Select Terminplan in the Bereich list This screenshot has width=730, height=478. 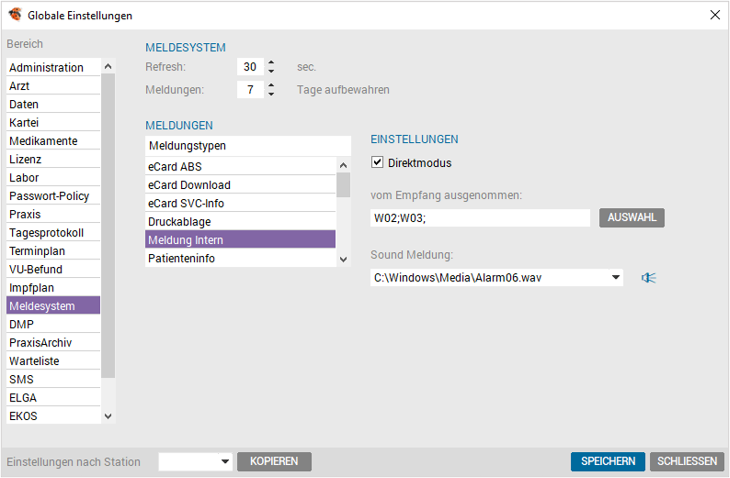pyautogui.click(x=54, y=251)
